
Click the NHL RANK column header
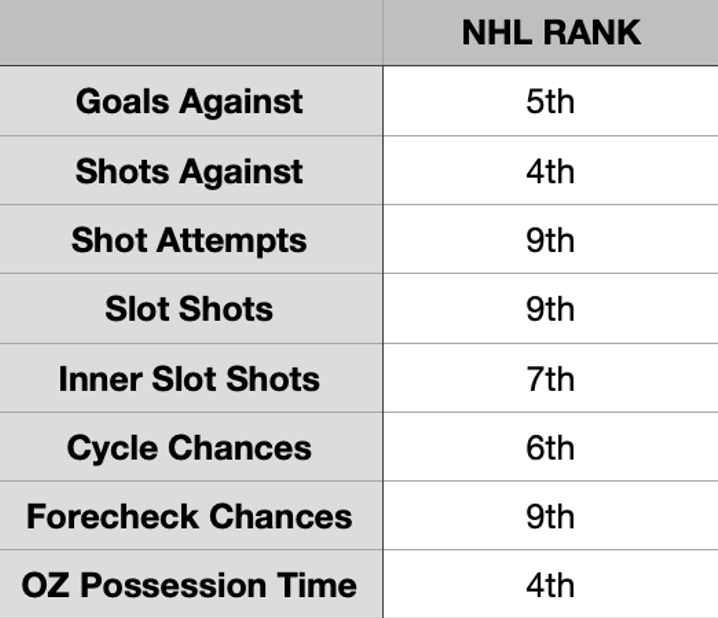[550, 32]
